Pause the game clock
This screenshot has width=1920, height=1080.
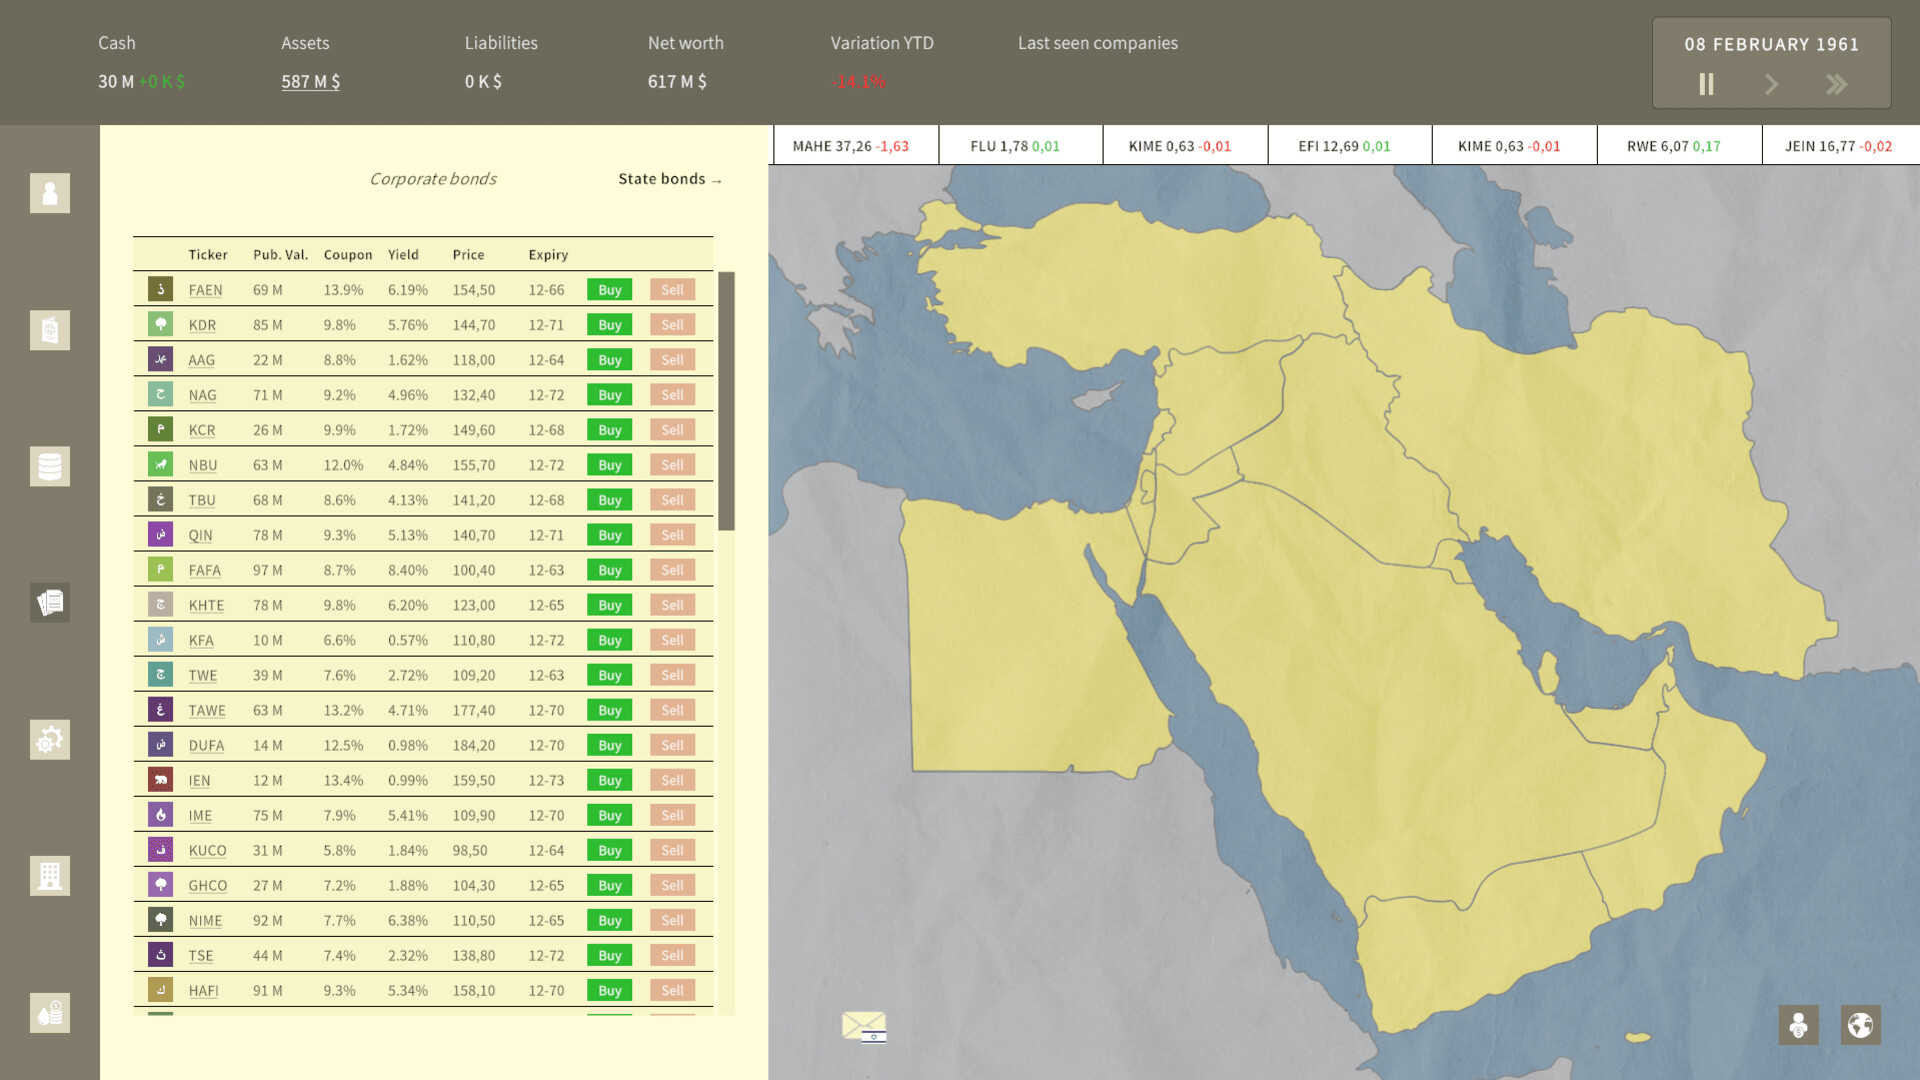pyautogui.click(x=1706, y=84)
